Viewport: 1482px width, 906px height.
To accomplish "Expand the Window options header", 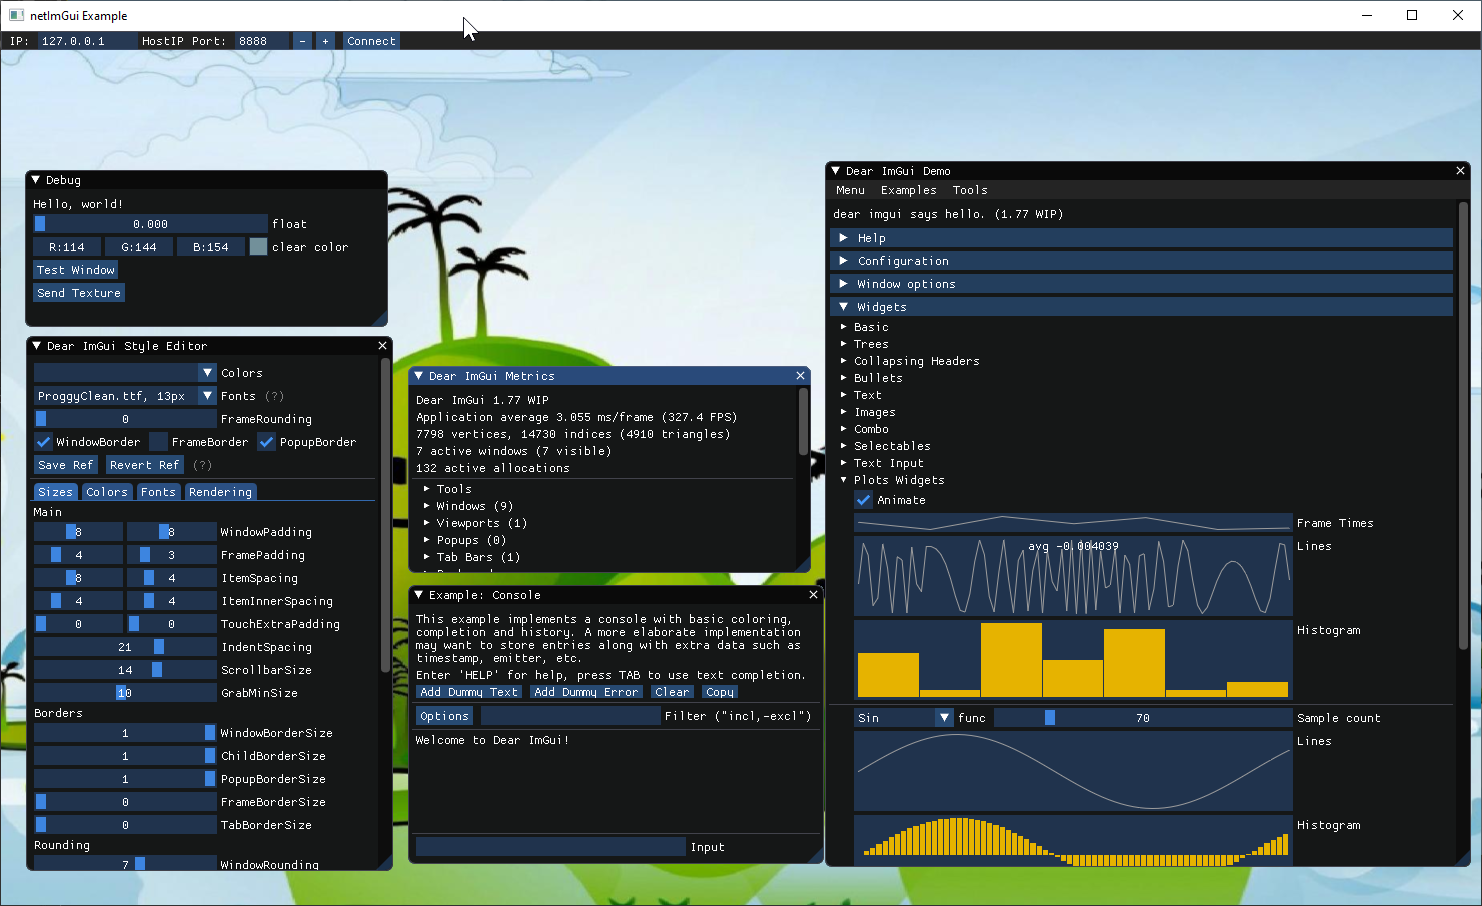I will click(x=1141, y=284).
